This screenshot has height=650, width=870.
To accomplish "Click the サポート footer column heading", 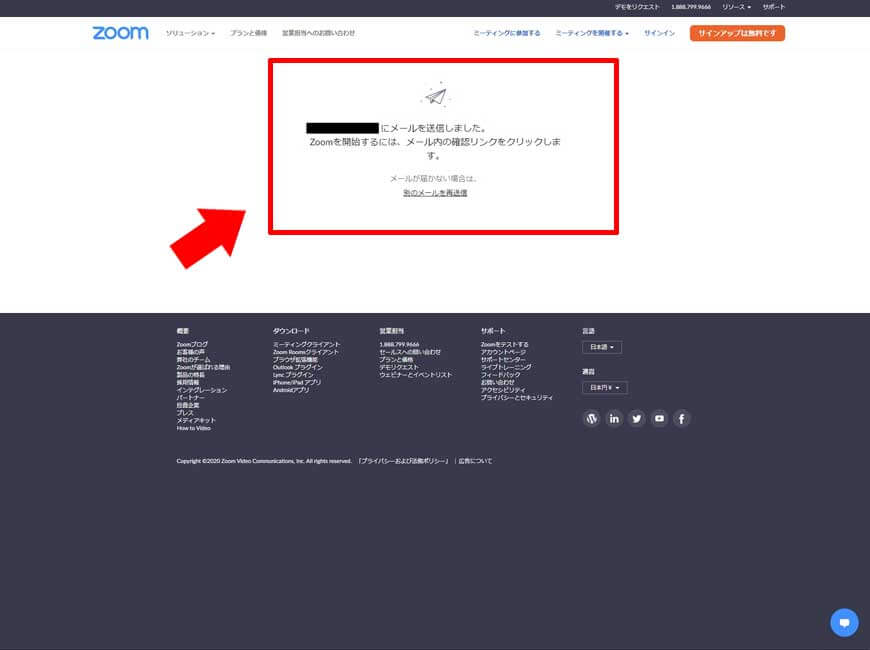I will click(x=493, y=331).
